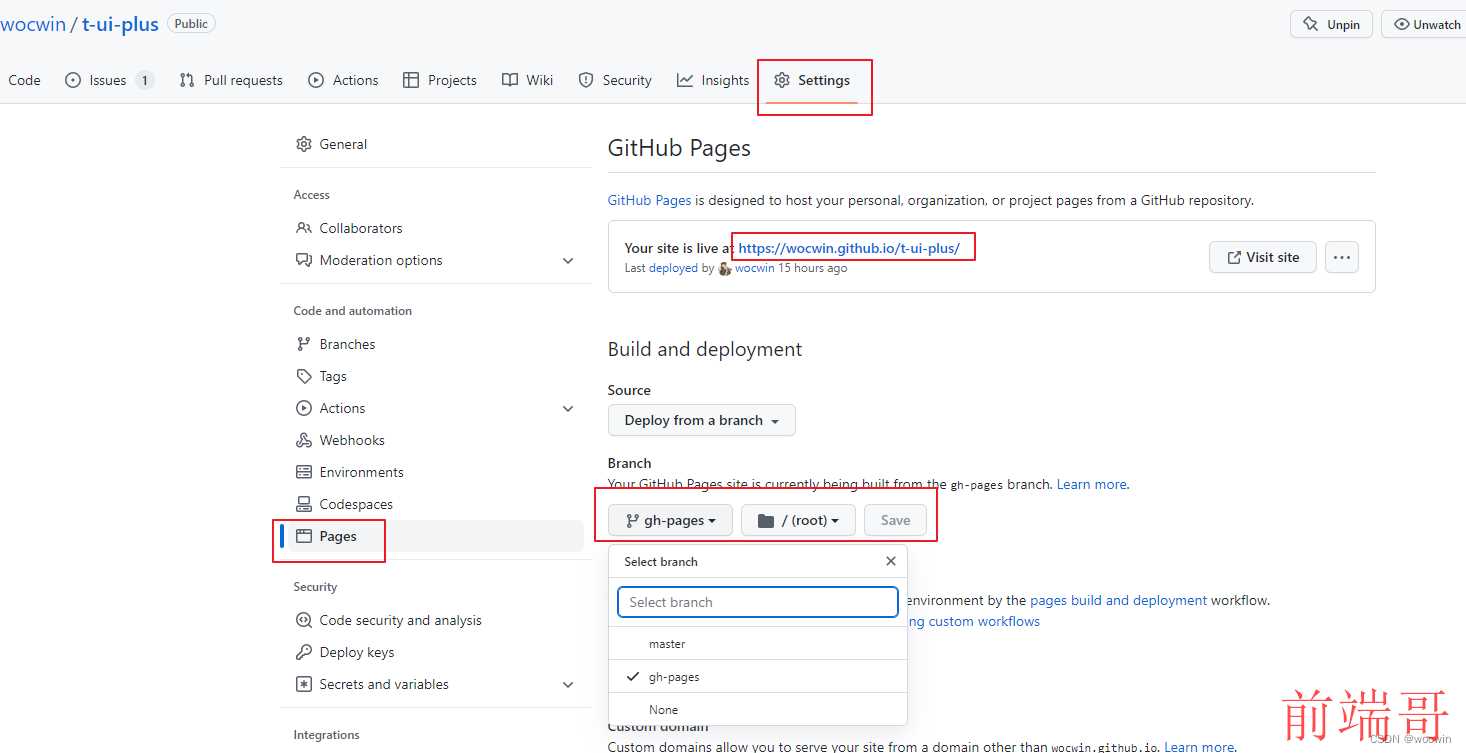Screen dimensions: 1466x753
Task: Open the Projects tab
Action: 440,80
